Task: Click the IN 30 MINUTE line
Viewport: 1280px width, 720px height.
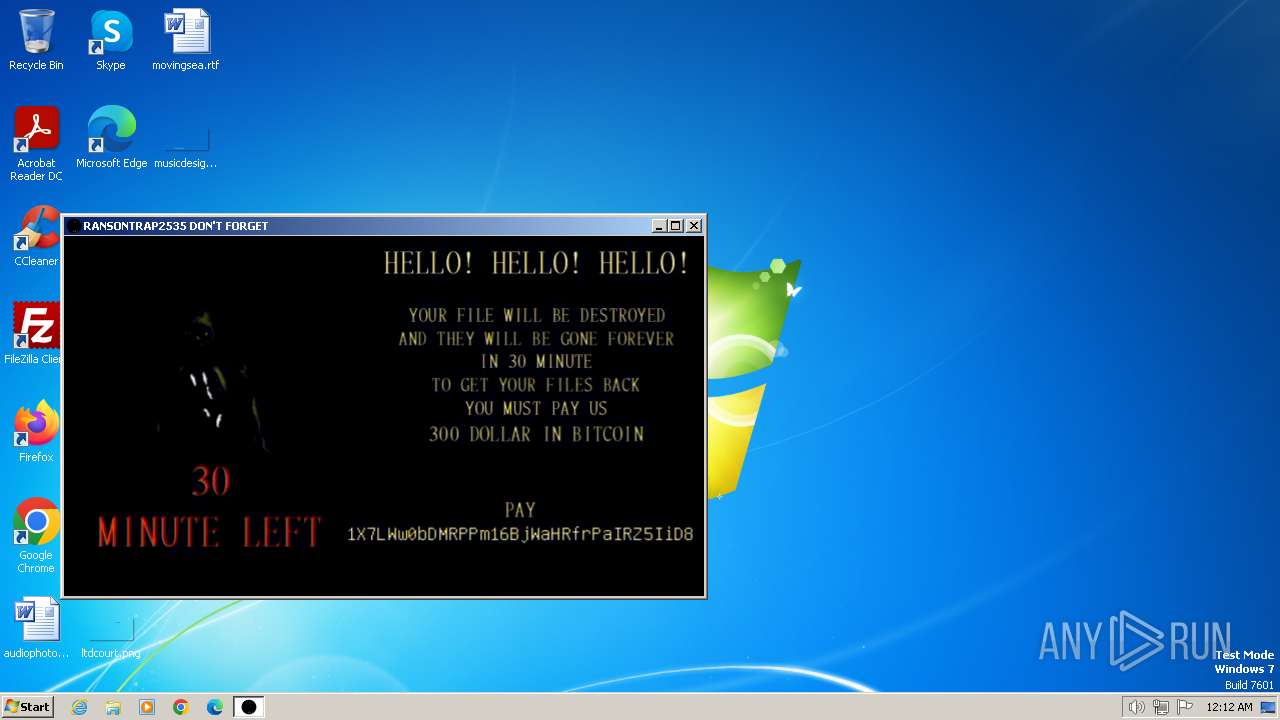Action: 536,362
